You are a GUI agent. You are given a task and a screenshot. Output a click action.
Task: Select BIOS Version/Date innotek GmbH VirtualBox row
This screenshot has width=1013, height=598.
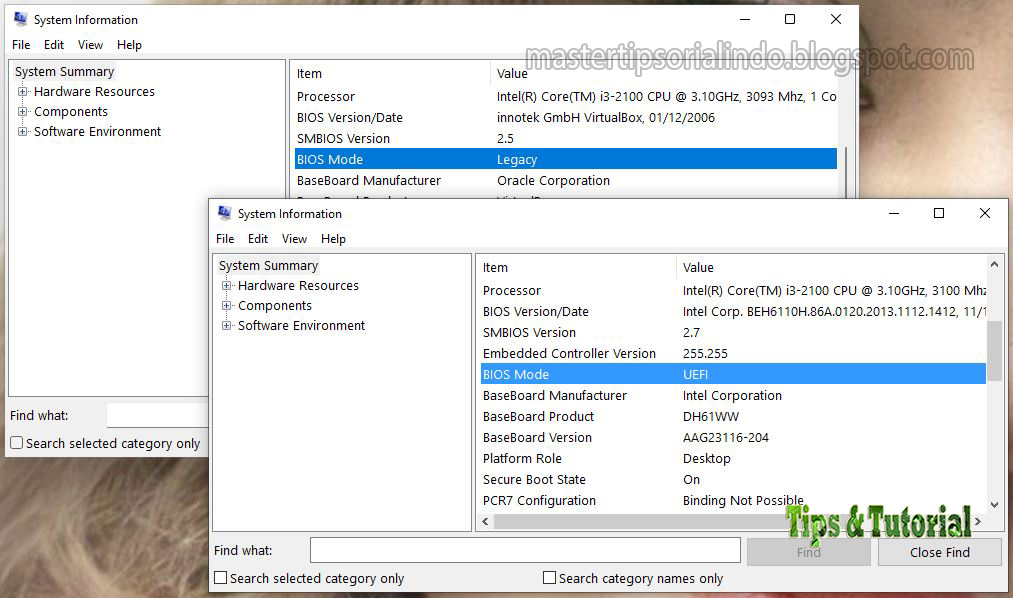[x=565, y=118]
